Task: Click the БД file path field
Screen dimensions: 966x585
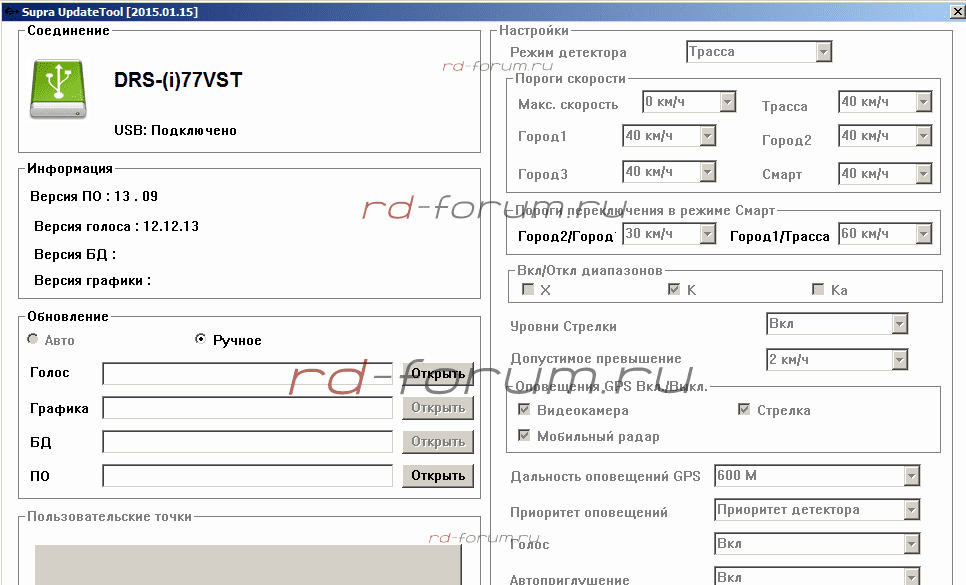Action: tap(247, 442)
